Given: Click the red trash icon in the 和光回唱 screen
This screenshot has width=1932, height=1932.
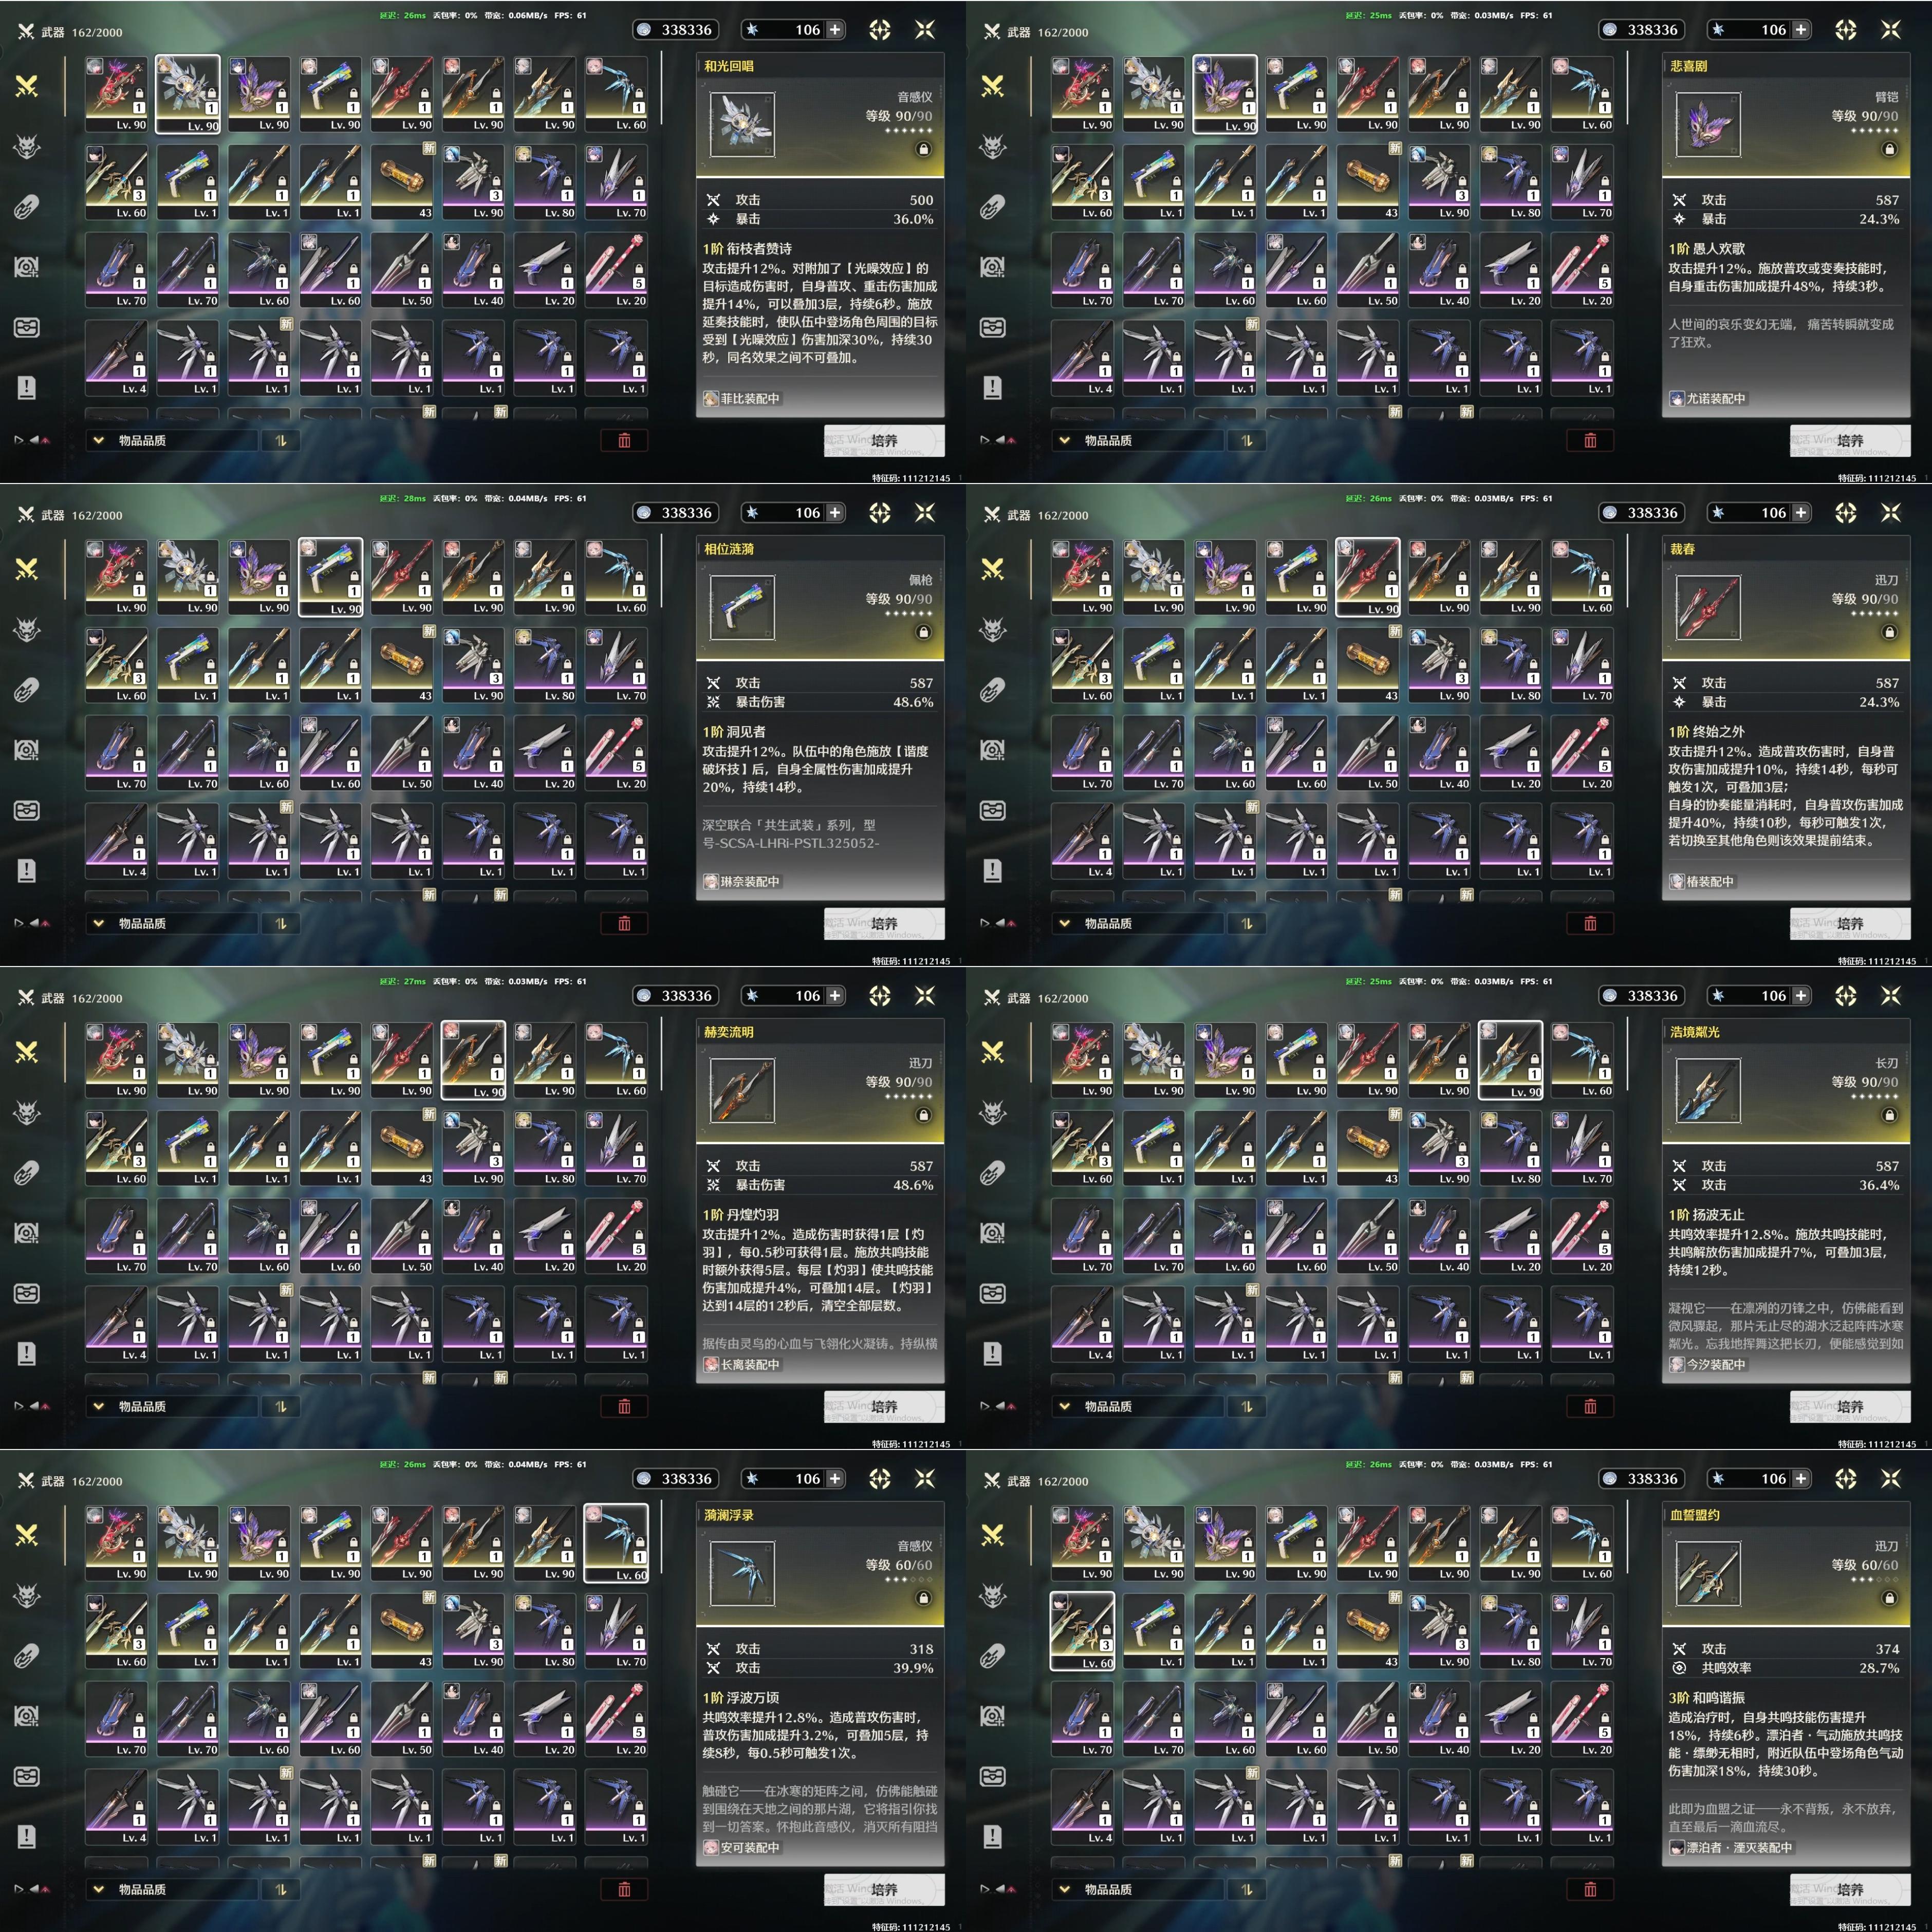Looking at the screenshot, I should (x=624, y=440).
